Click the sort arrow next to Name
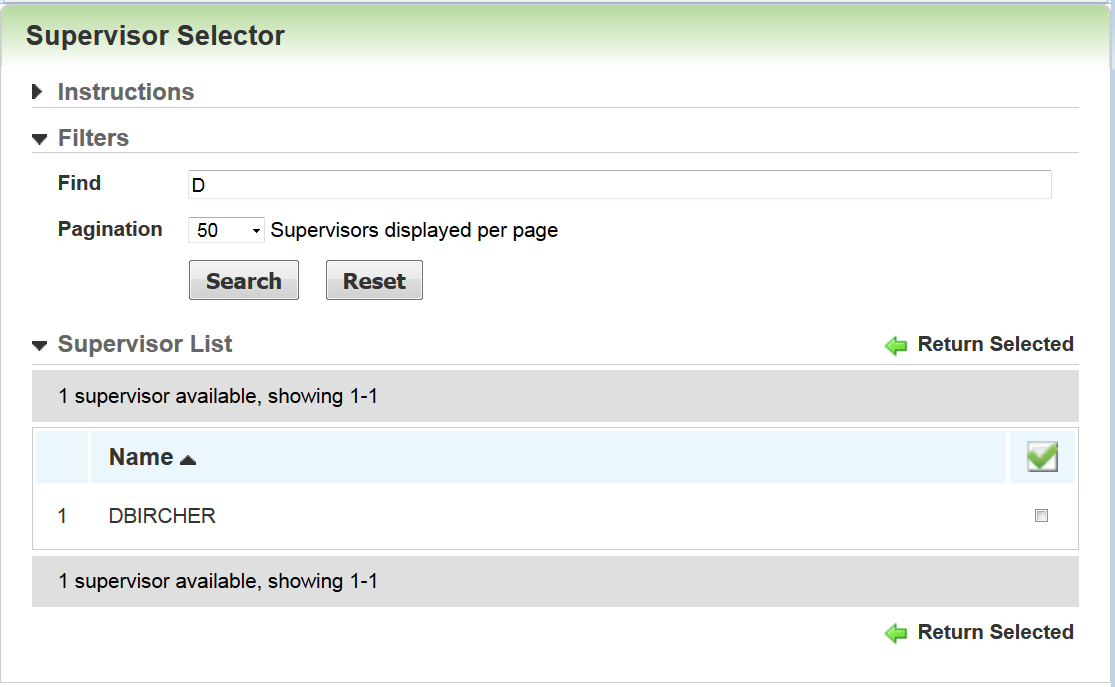 [188, 460]
